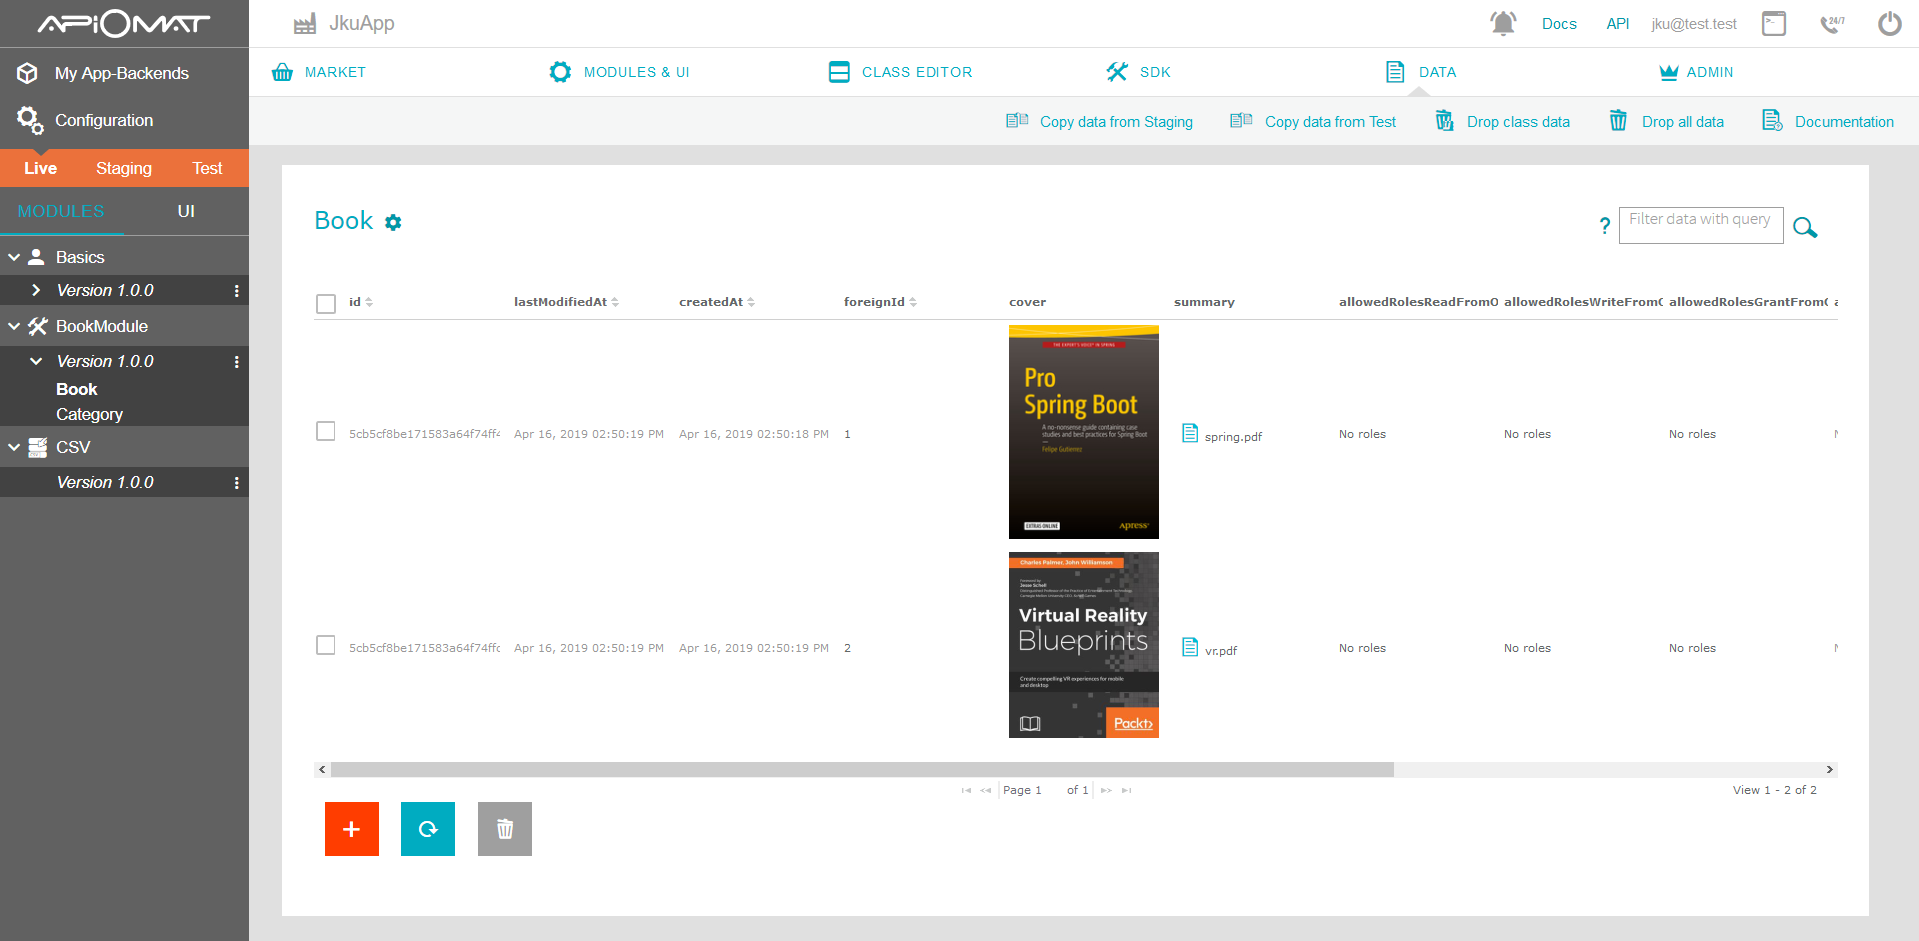The image size is (1919, 941).
Task: Open the Virtual Reality Blueprints cover thumbnail
Action: 1084,645
